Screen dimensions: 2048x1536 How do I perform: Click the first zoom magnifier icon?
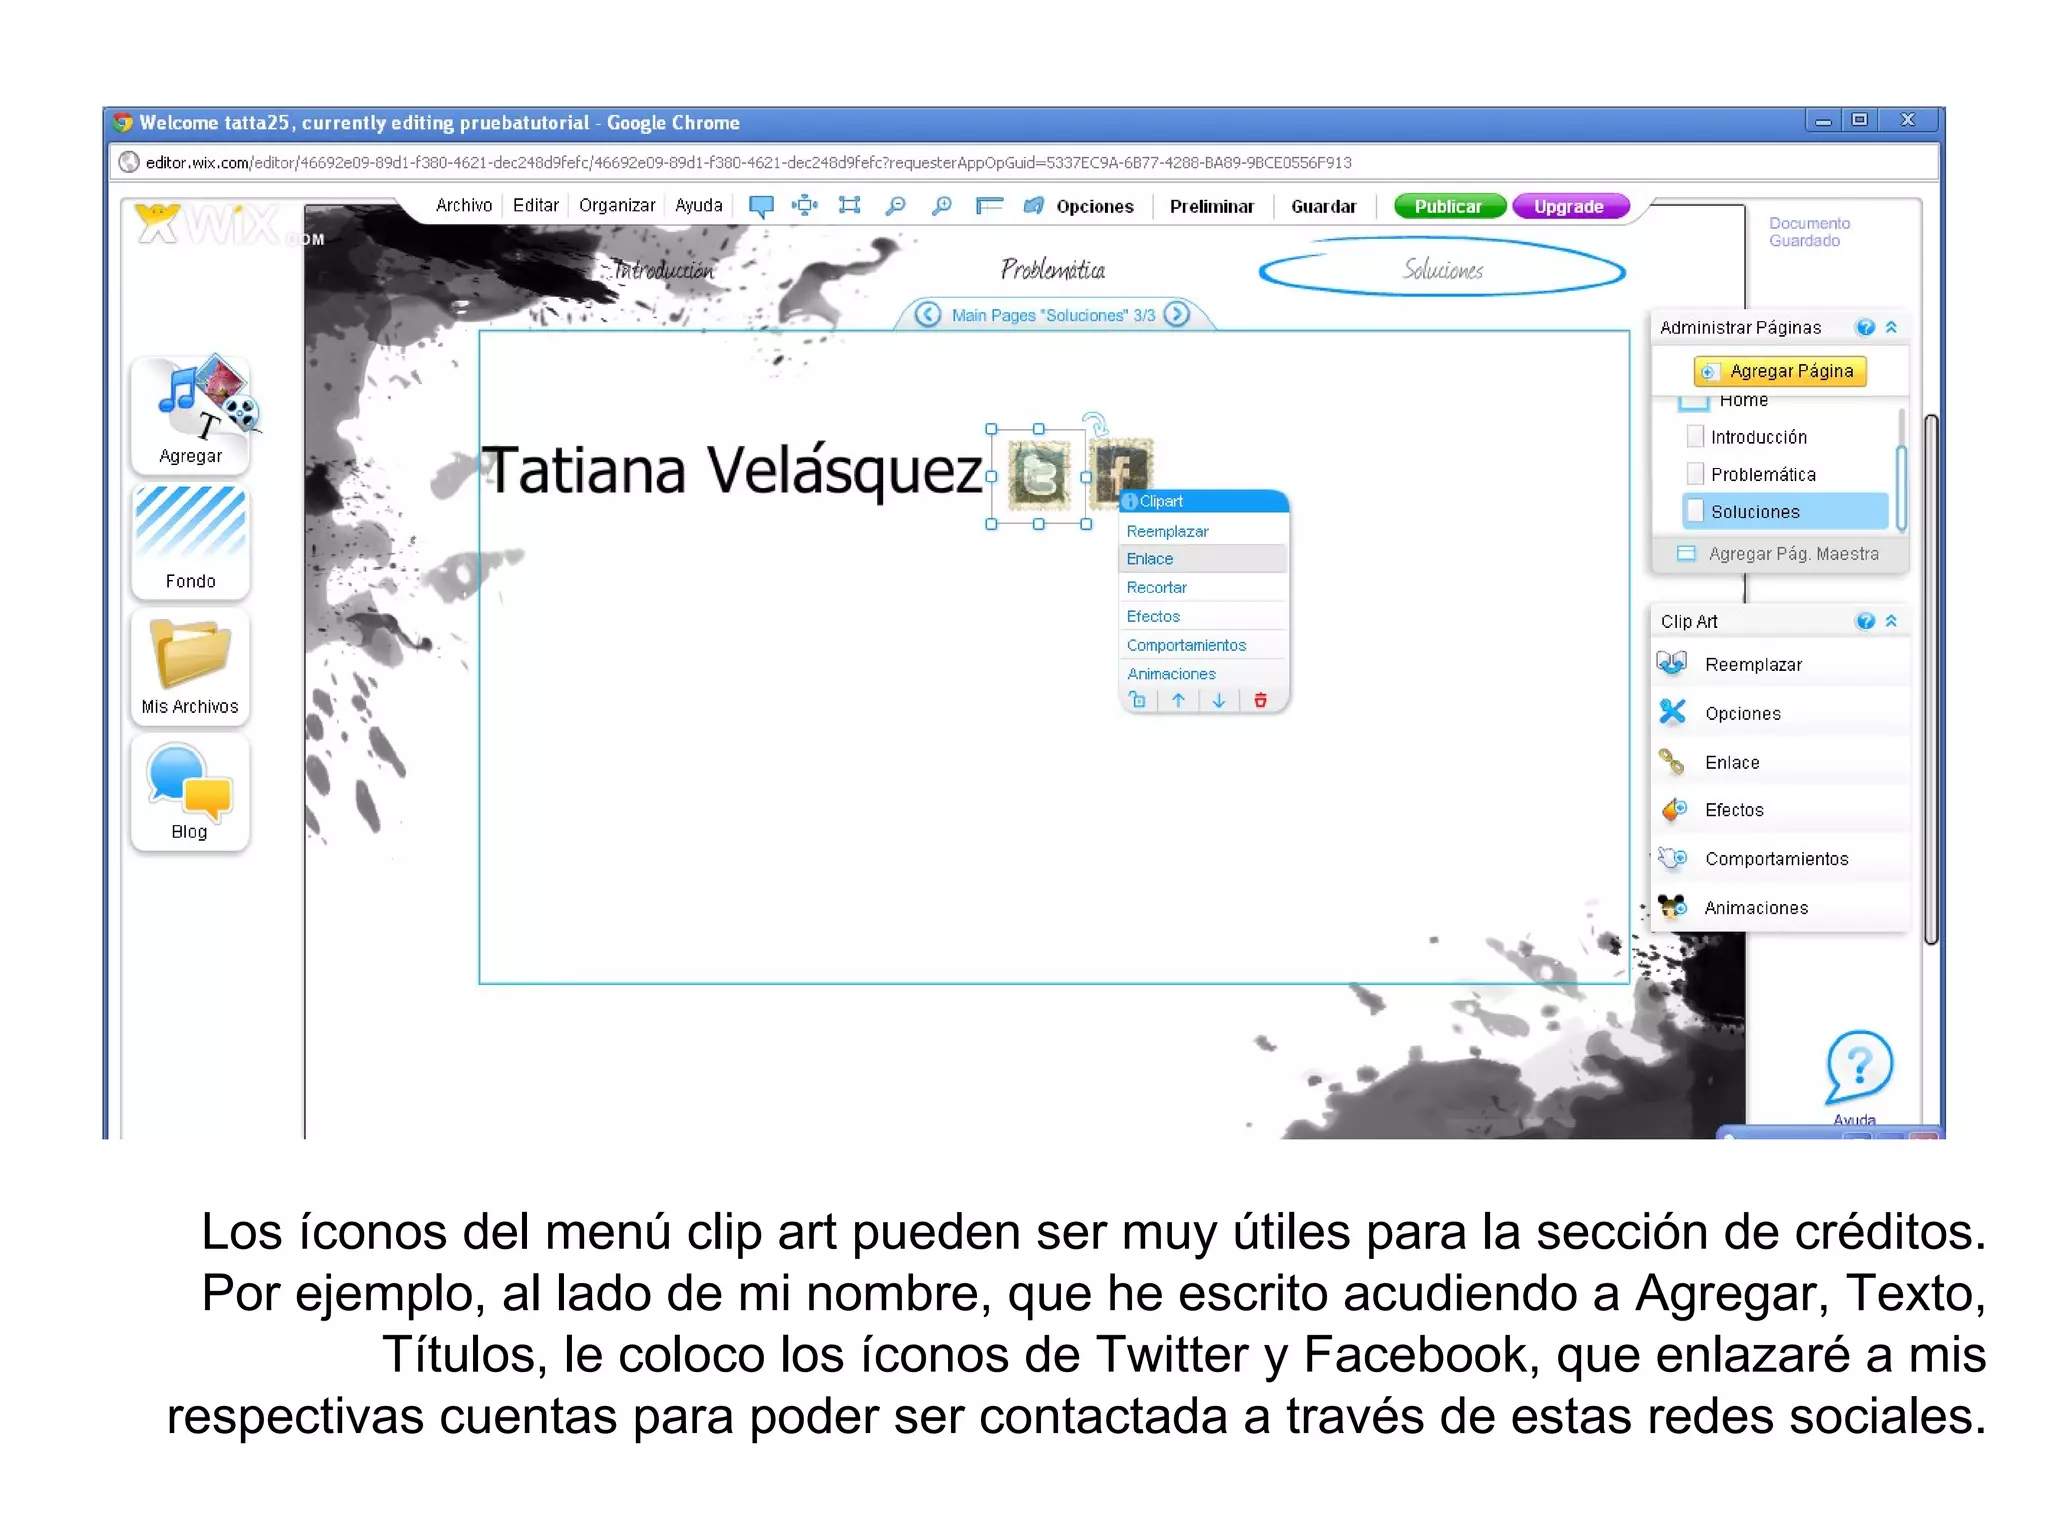pos(895,206)
